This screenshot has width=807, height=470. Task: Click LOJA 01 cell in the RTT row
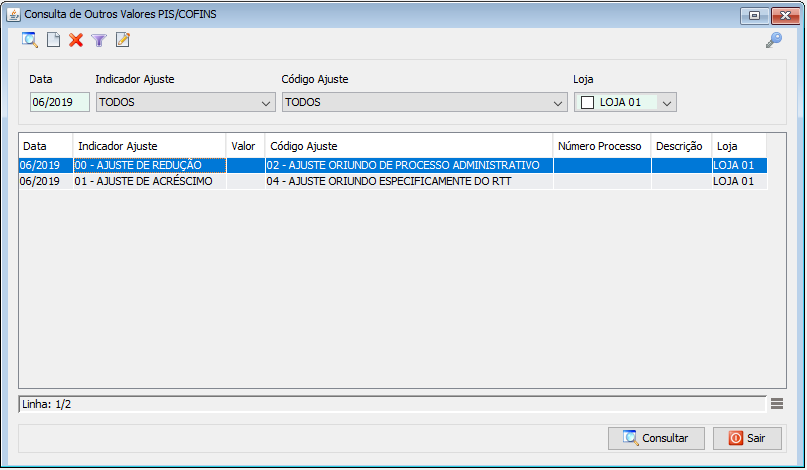pyautogui.click(x=740, y=181)
